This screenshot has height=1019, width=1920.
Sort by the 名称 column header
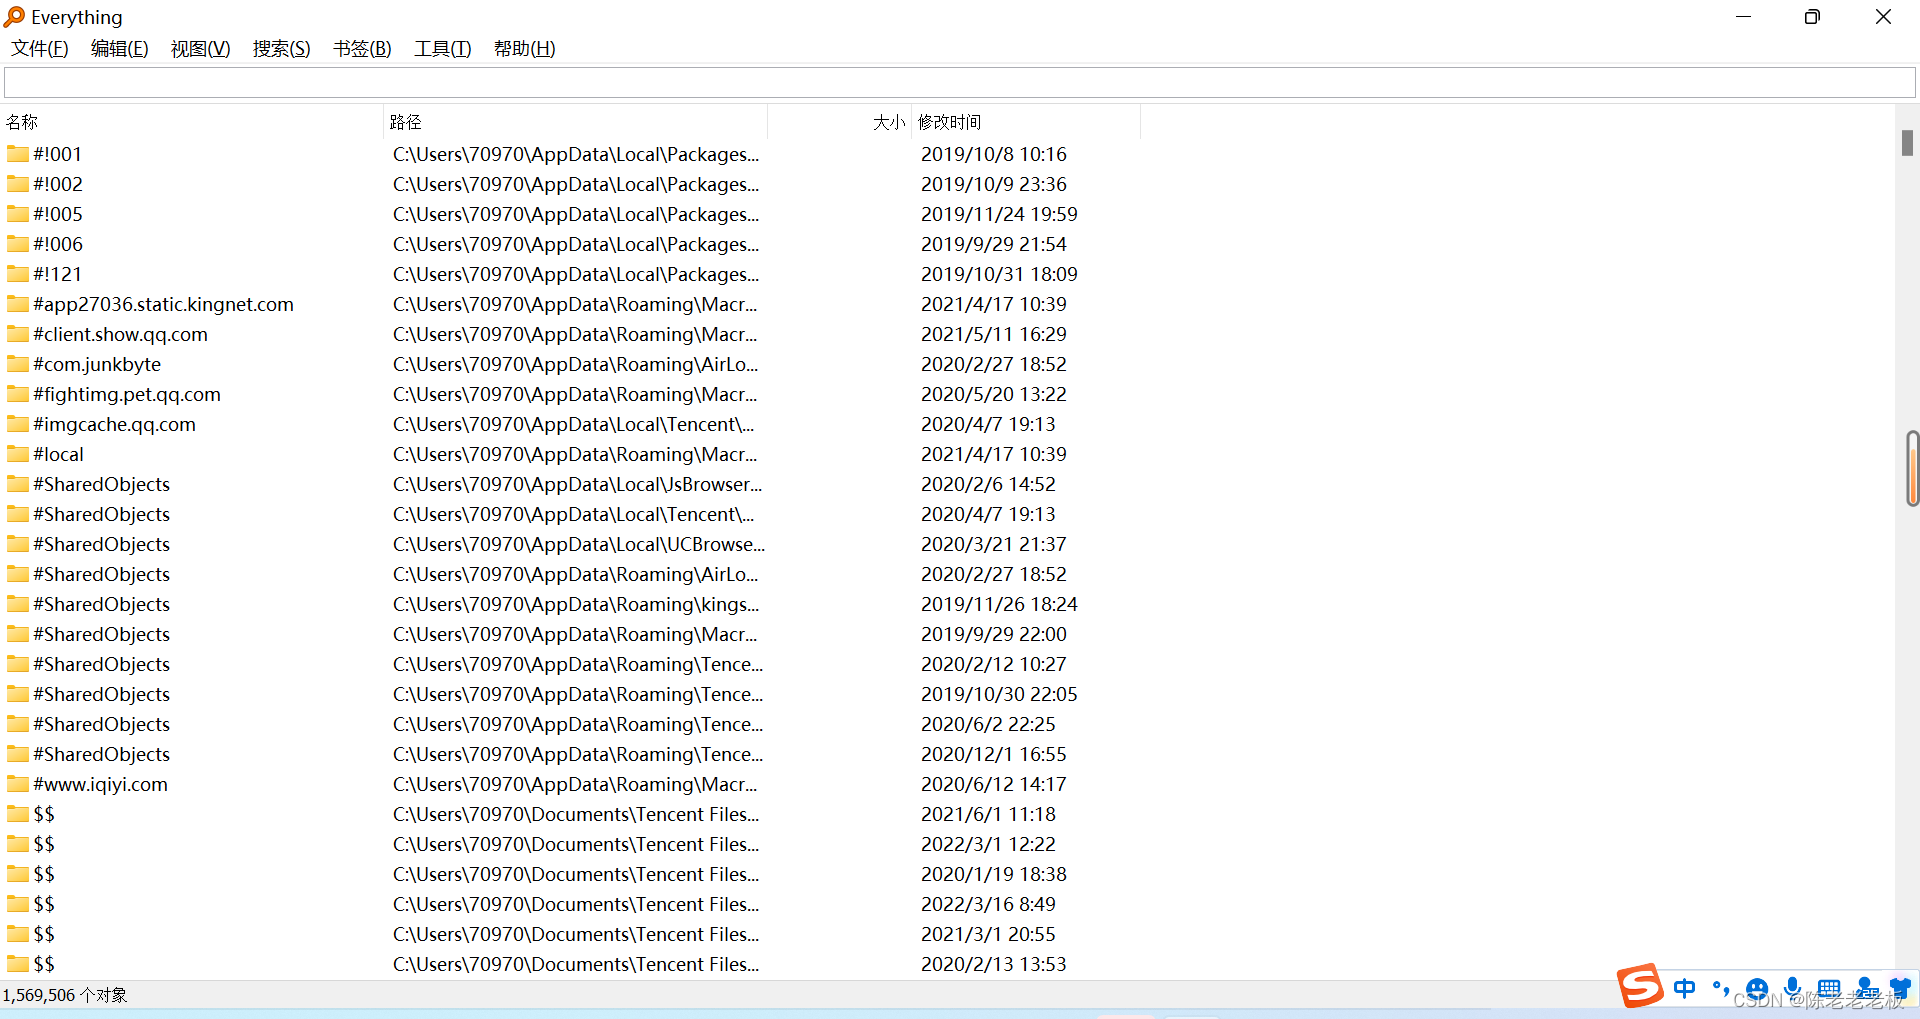click(x=192, y=122)
